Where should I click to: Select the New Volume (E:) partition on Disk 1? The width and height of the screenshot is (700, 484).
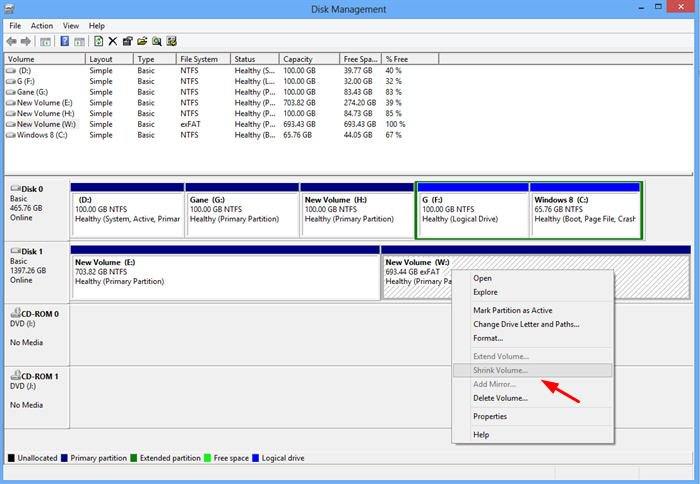(x=225, y=272)
